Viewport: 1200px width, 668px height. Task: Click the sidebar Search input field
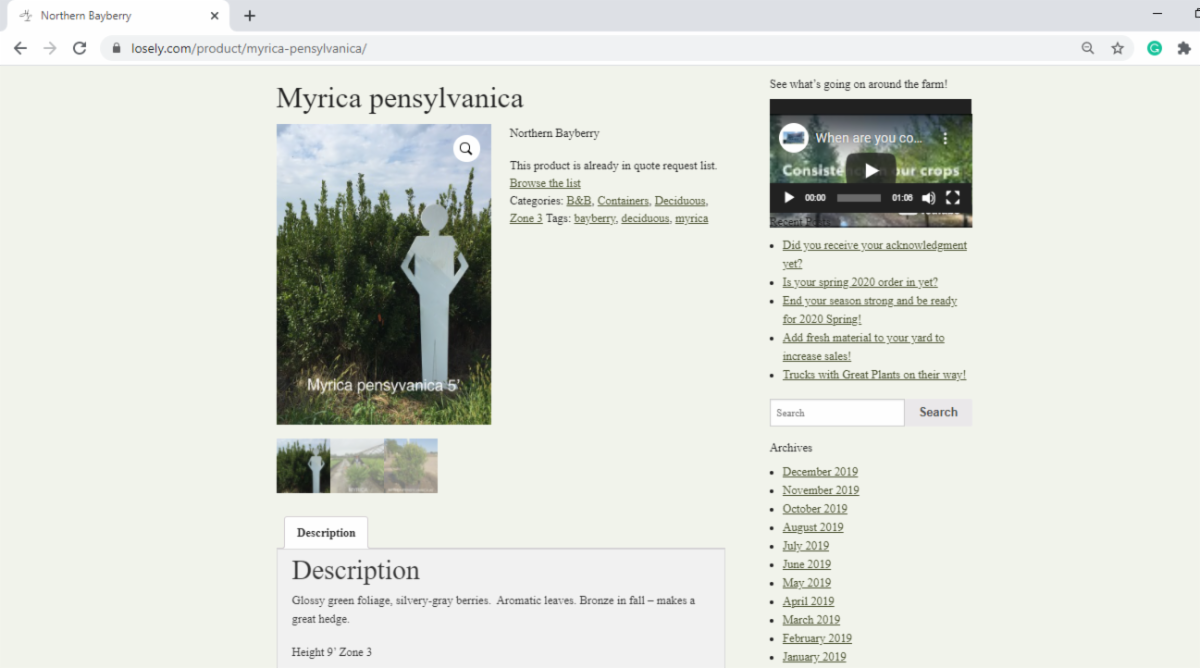point(837,413)
